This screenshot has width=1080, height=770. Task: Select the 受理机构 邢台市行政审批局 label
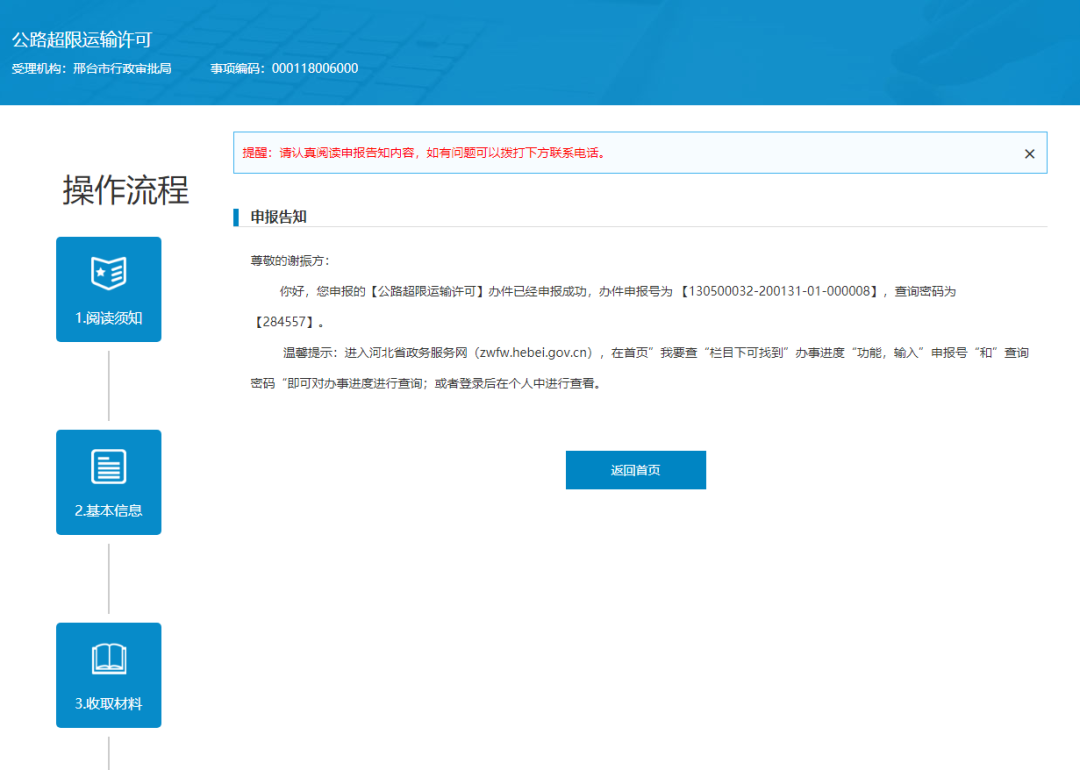click(x=92, y=68)
